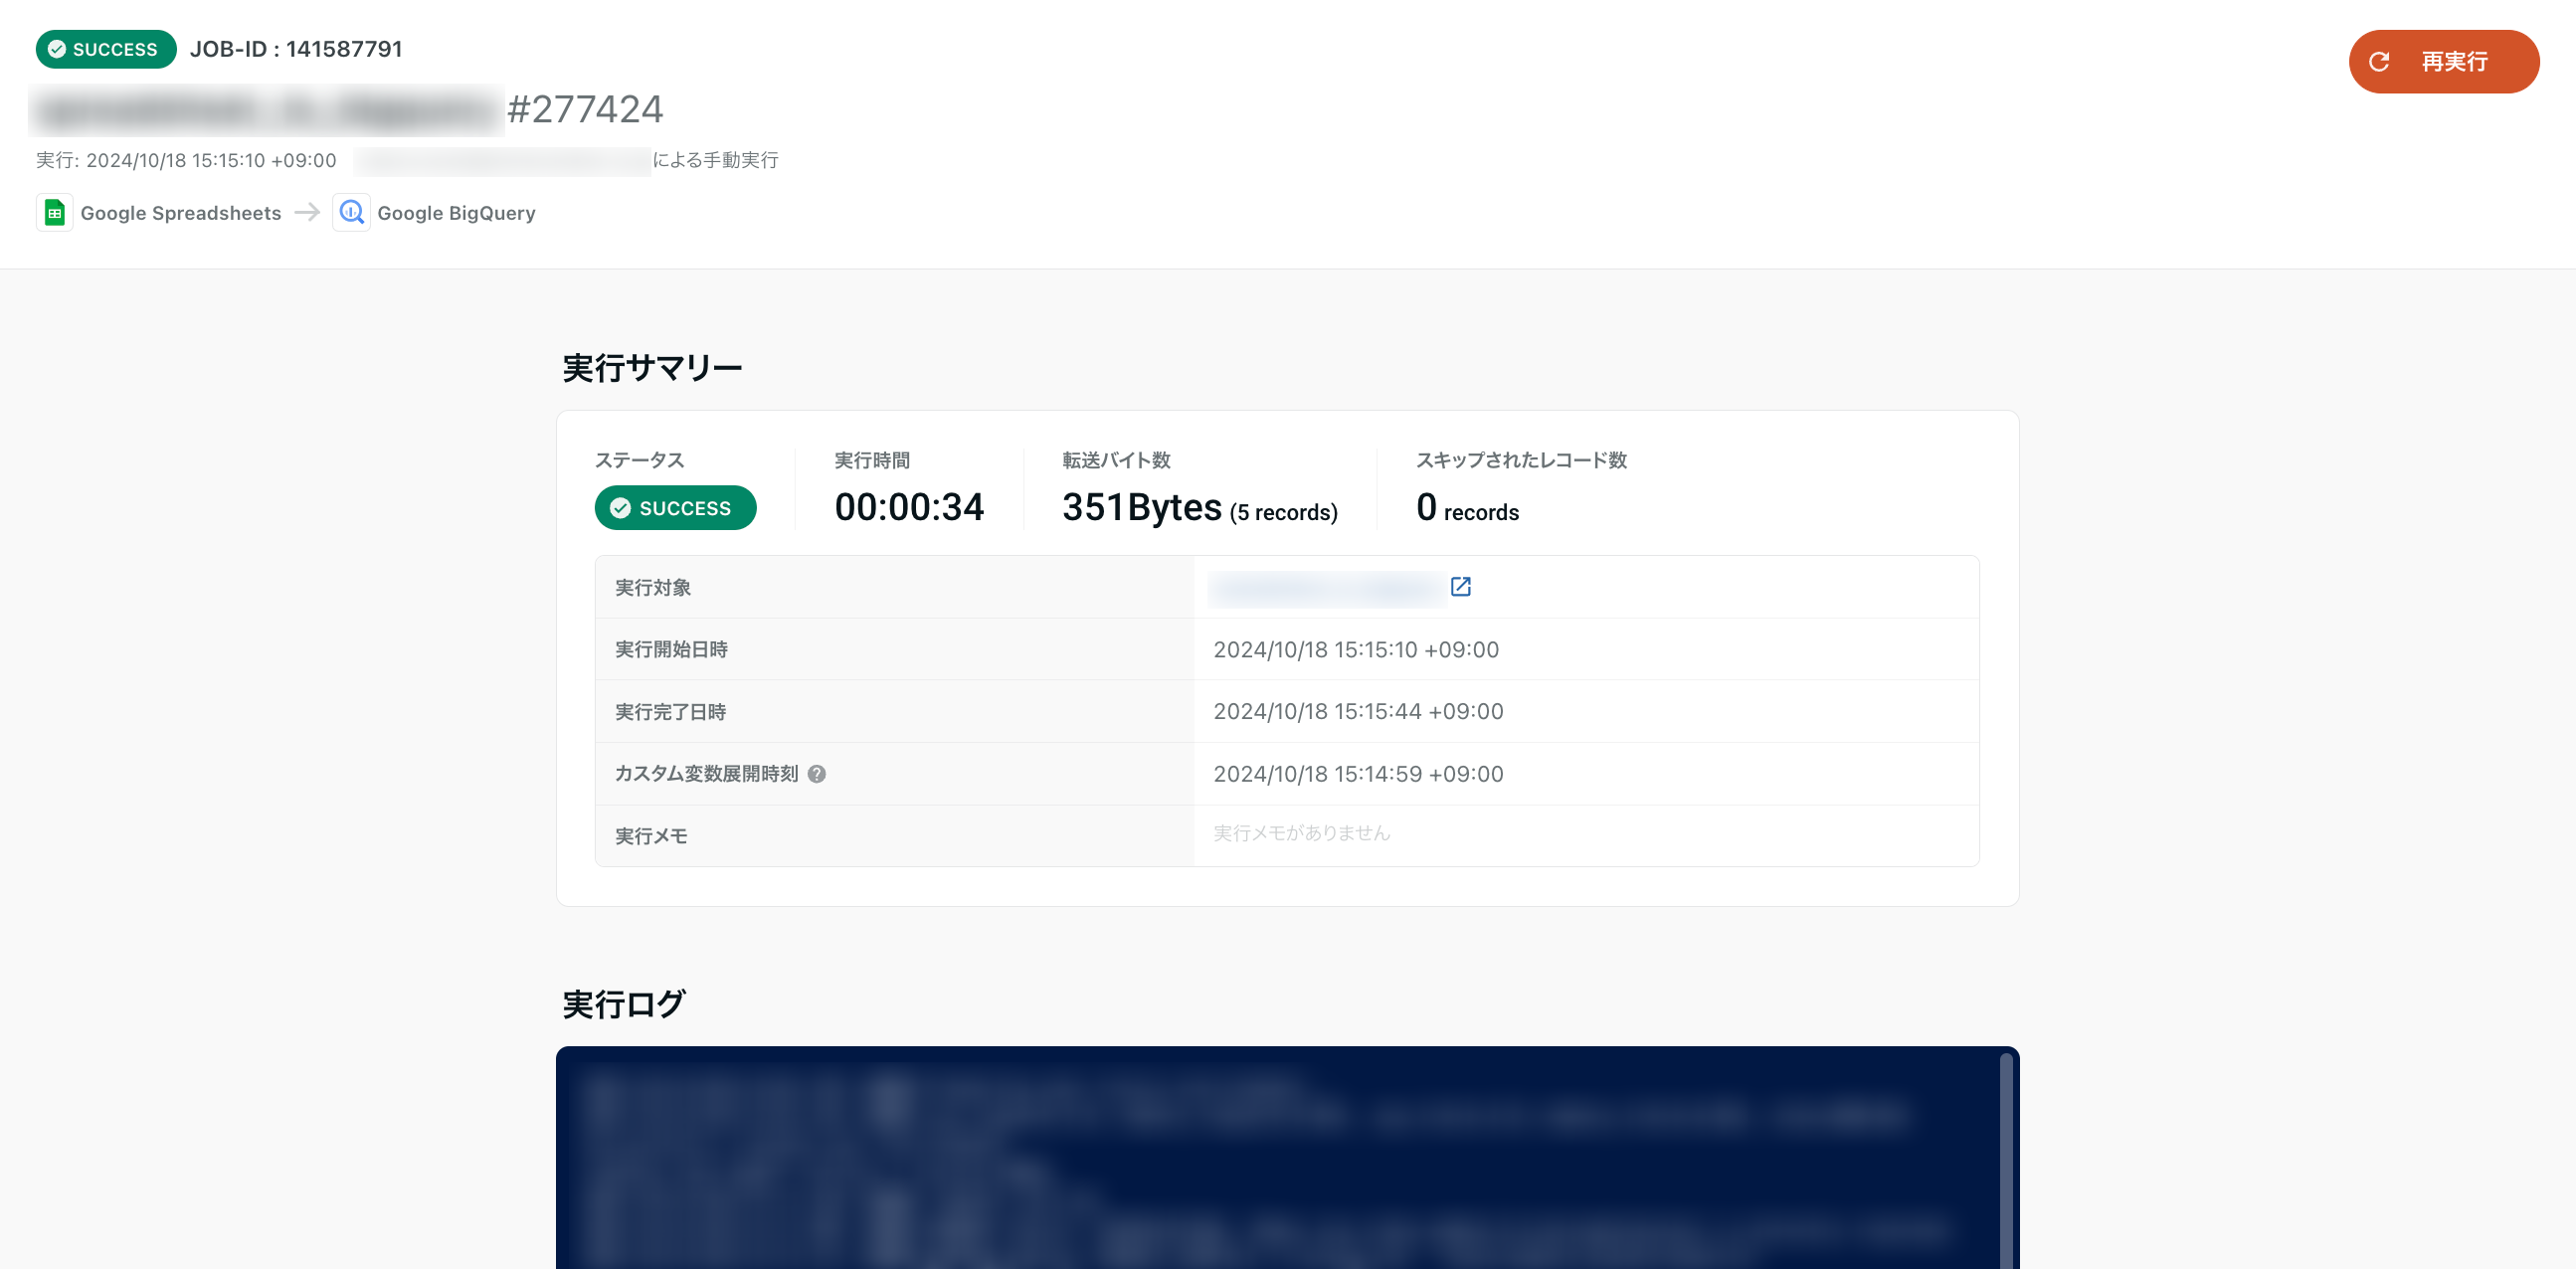Click the help icon next to カスタム変数展開時刻
The width and height of the screenshot is (2576, 1269).
(x=816, y=774)
